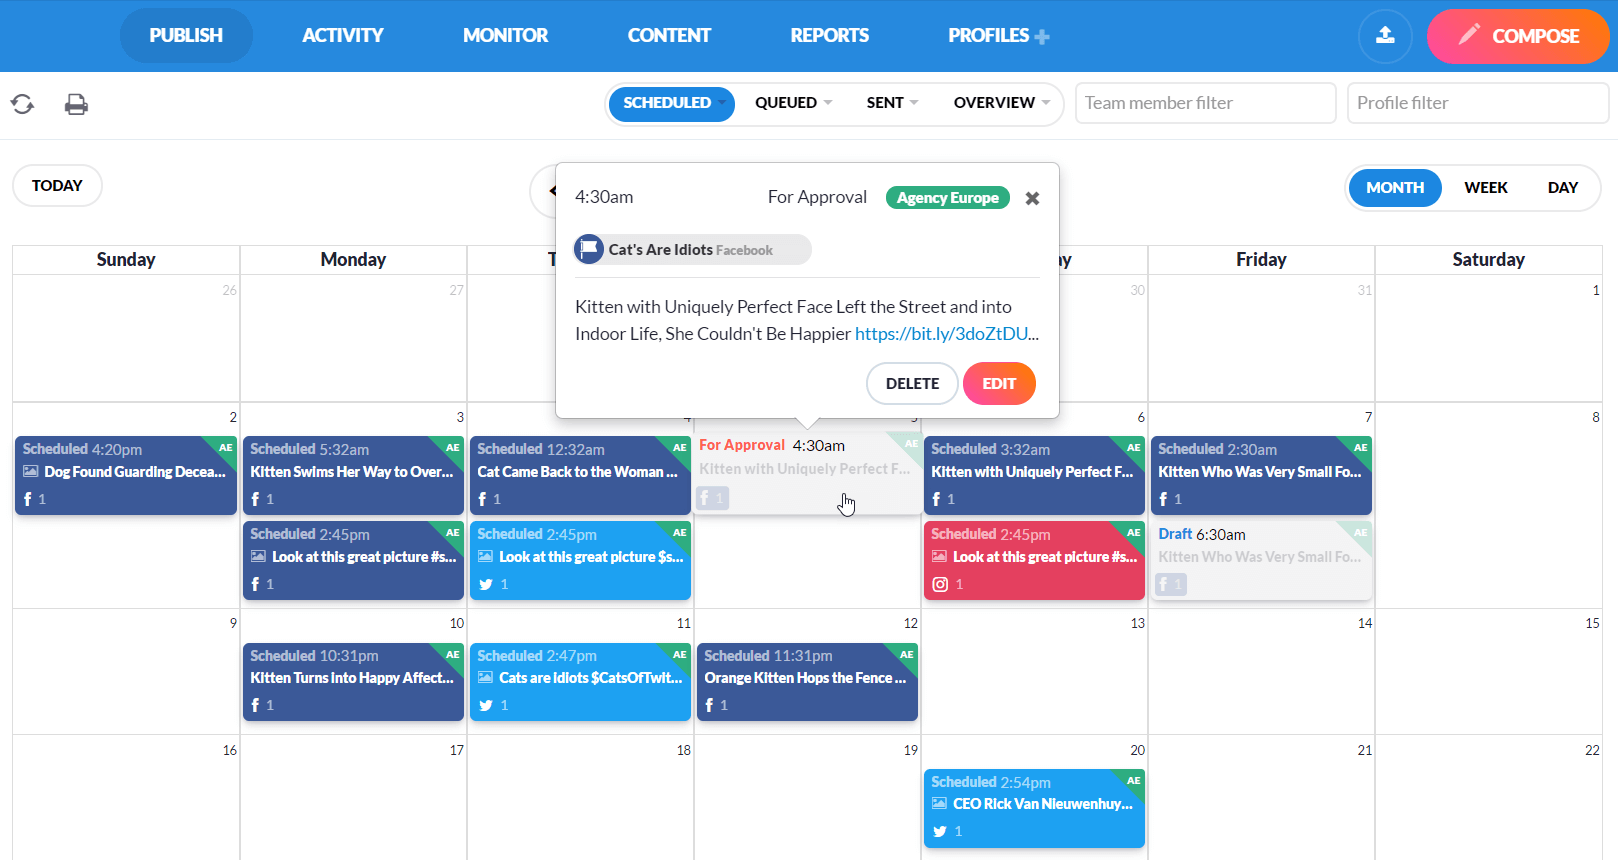1618x860 pixels.
Task: Click the plus icon beside Profiles
Action: 1042,37
